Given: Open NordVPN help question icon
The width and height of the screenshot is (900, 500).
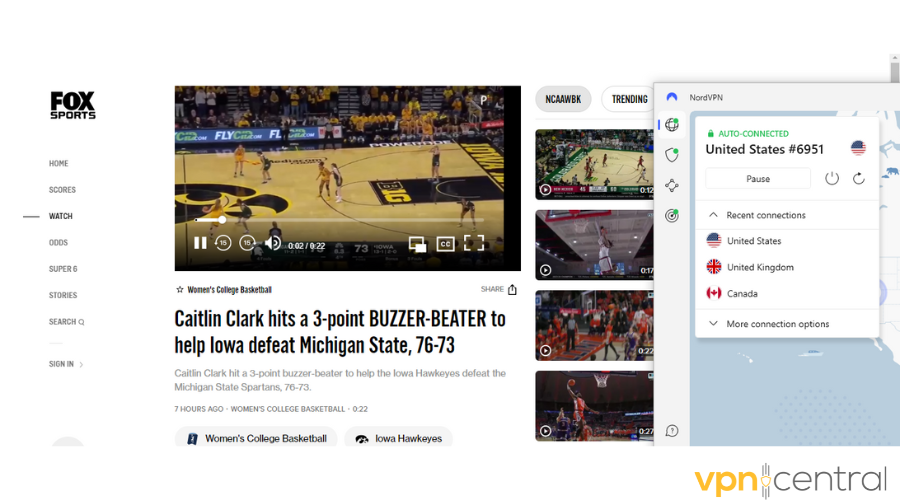Looking at the screenshot, I should point(672,431).
